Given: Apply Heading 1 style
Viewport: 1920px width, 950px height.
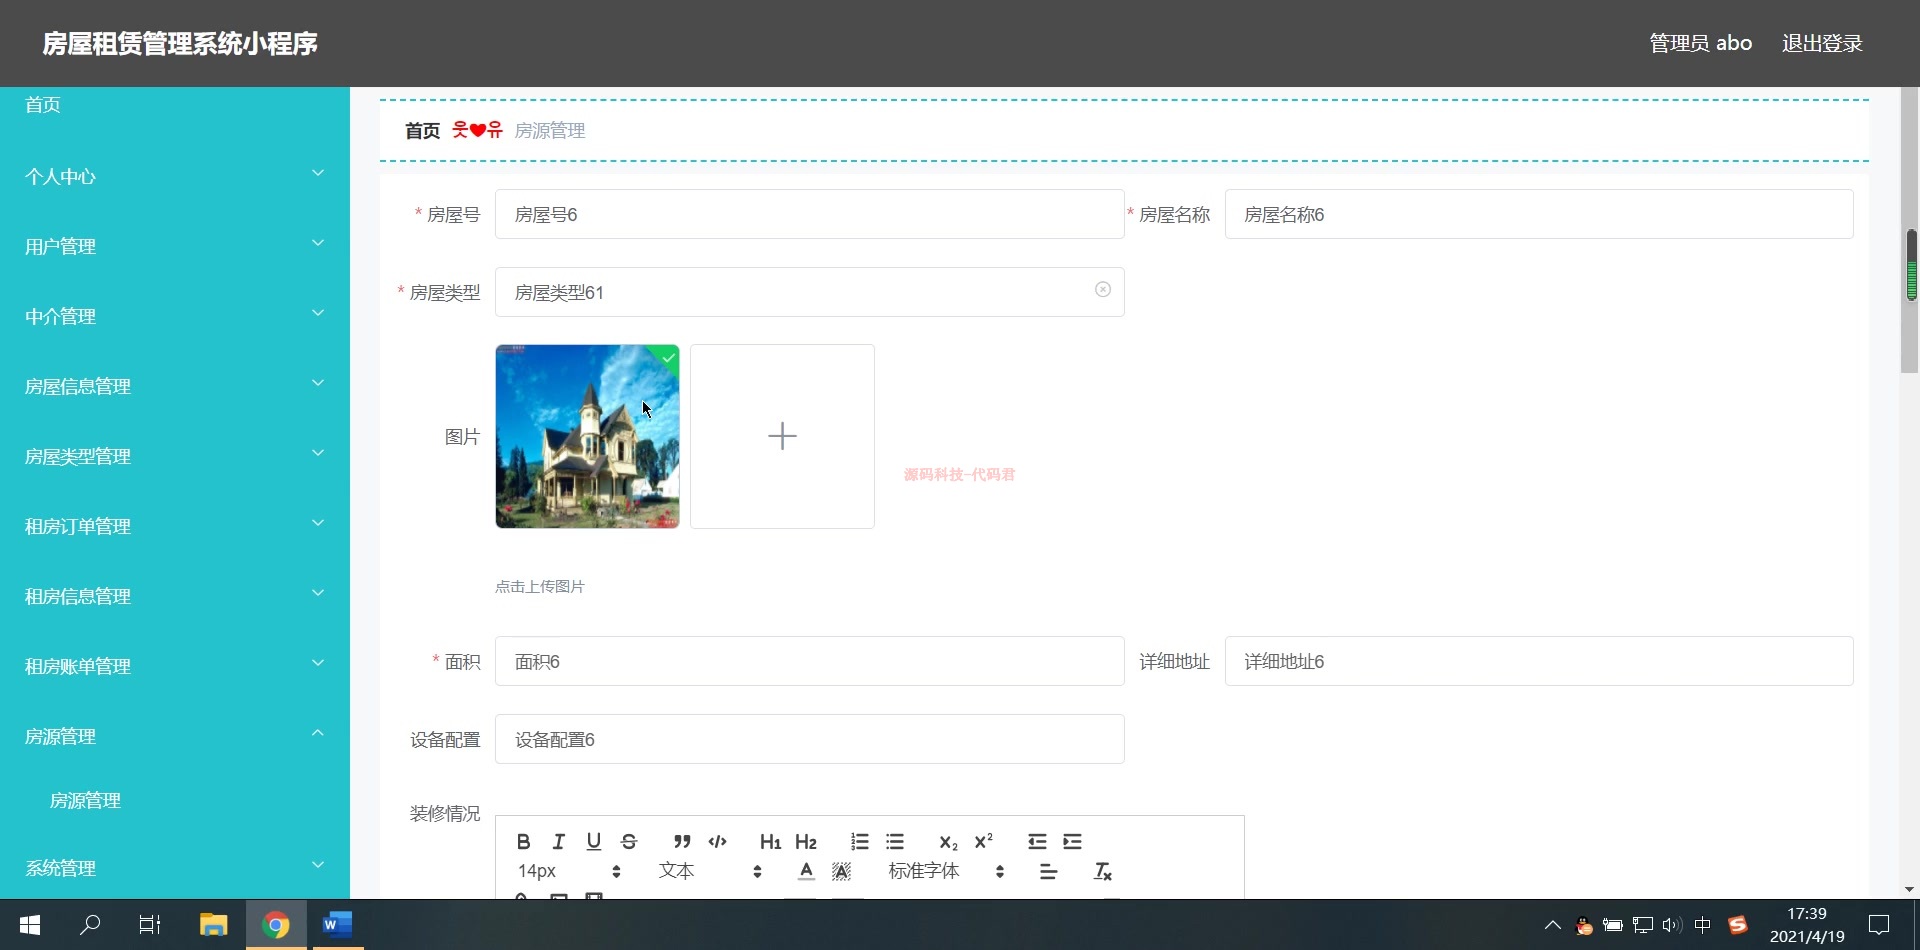Looking at the screenshot, I should tap(770, 842).
